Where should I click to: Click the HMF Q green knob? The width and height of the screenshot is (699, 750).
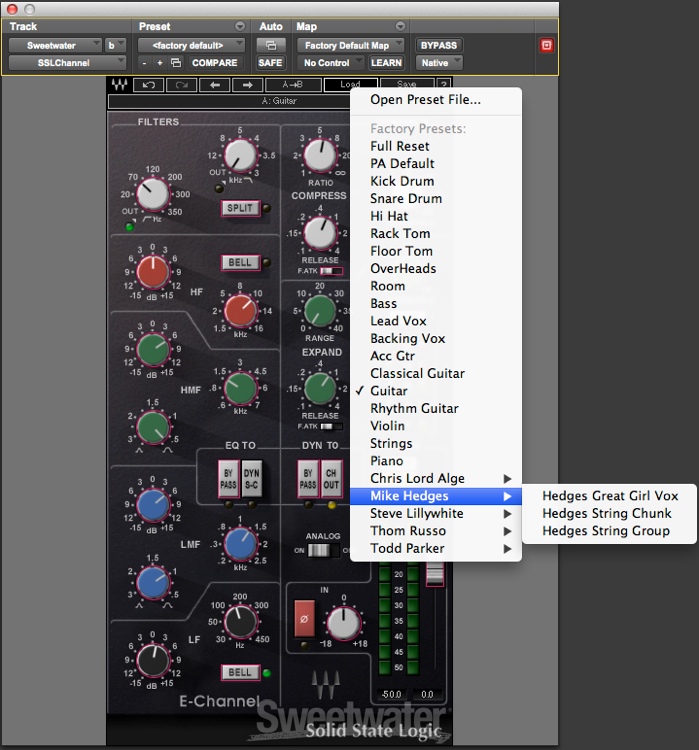coord(153,427)
